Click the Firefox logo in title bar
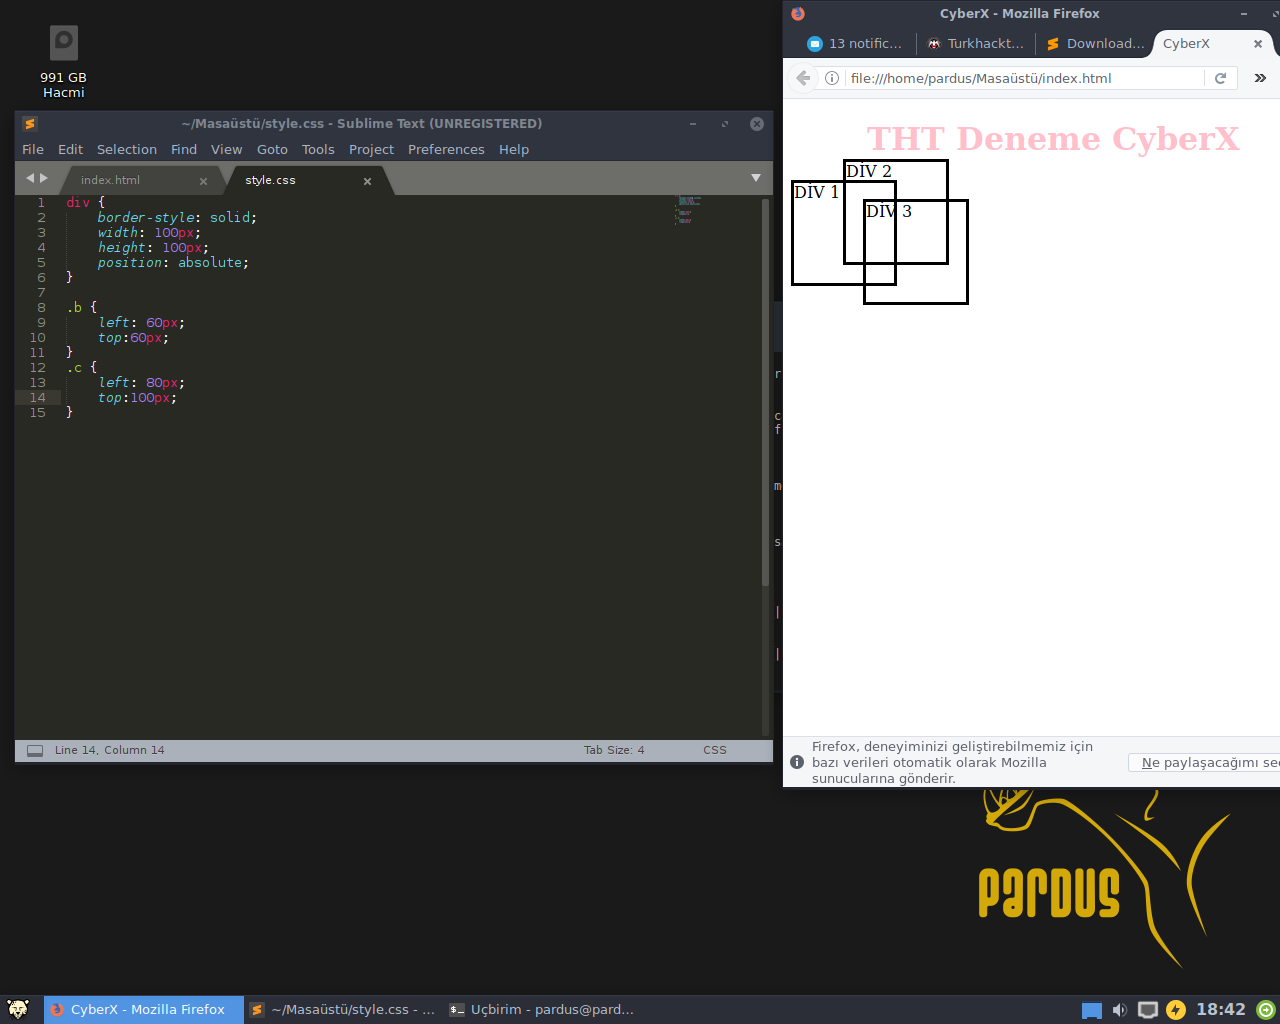 (797, 13)
